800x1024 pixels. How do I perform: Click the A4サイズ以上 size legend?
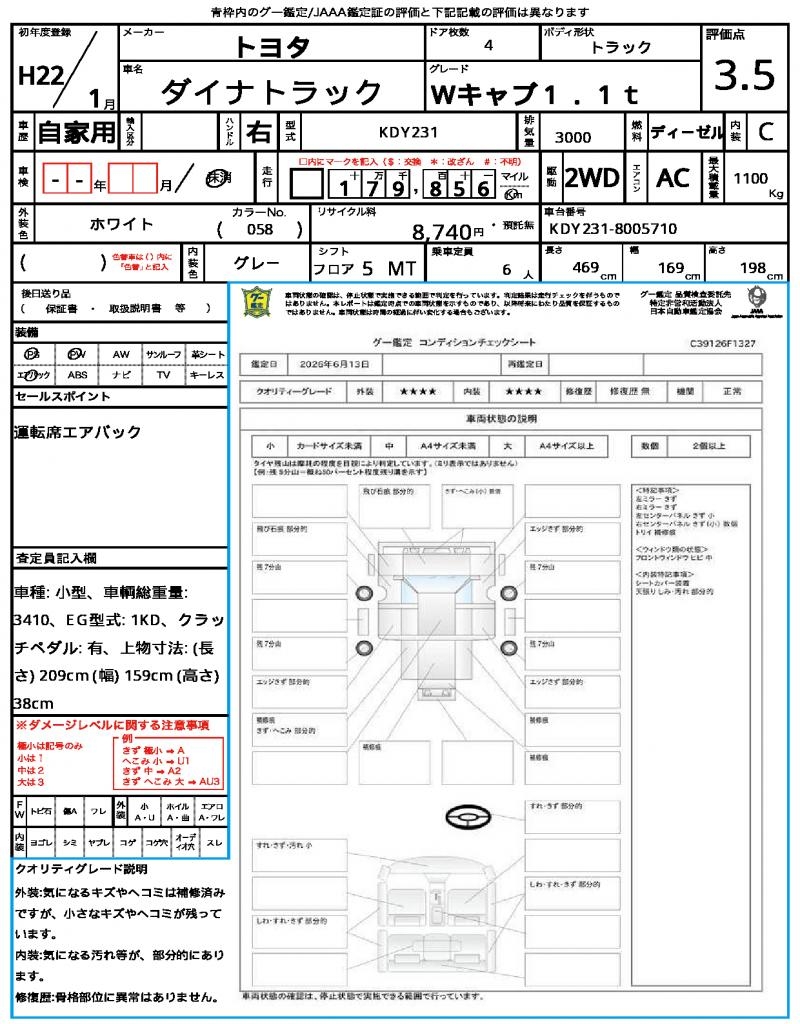tap(566, 447)
